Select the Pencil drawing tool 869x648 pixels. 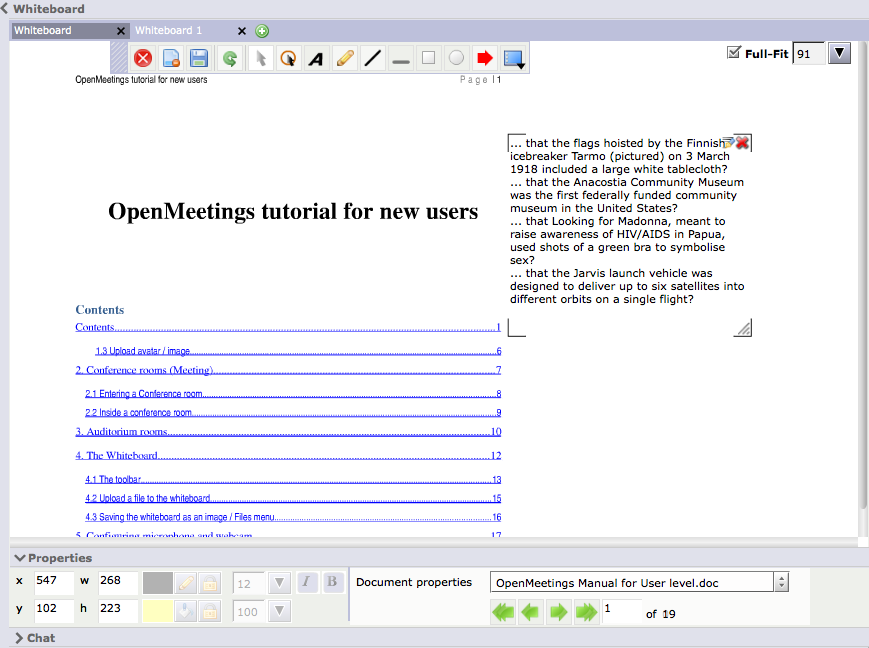tap(344, 59)
